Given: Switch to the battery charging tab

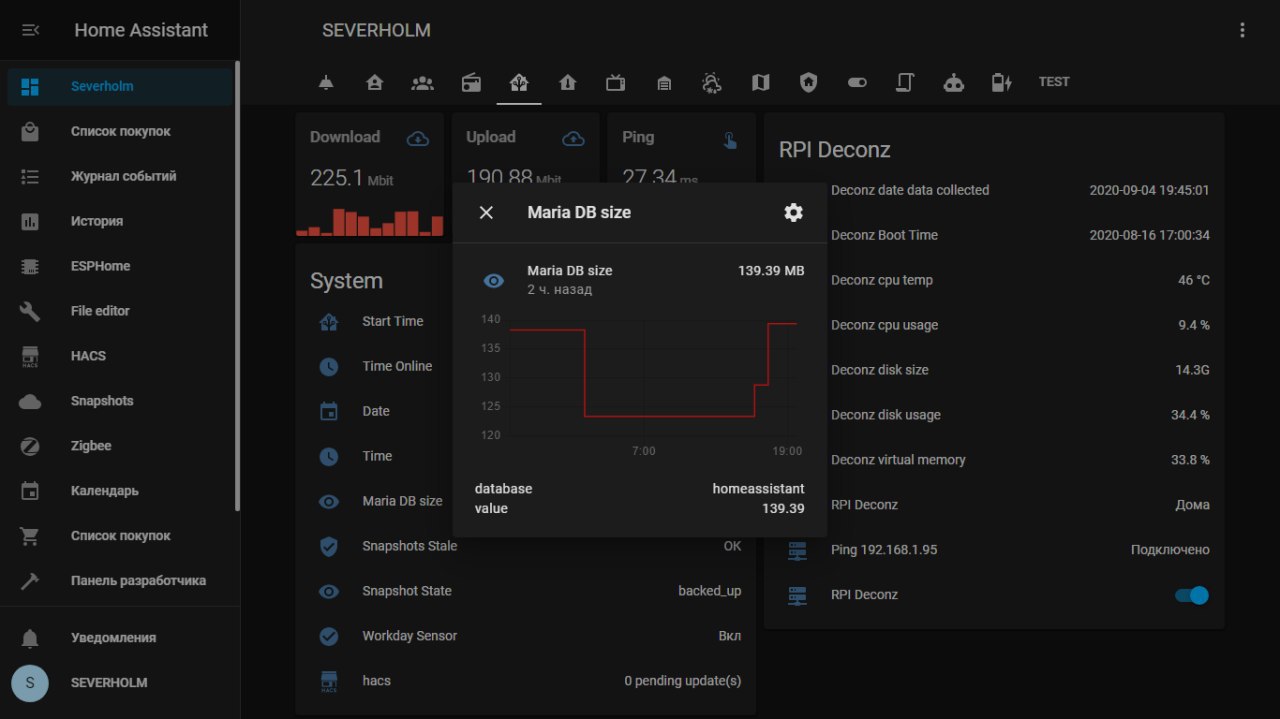Looking at the screenshot, I should [1002, 82].
